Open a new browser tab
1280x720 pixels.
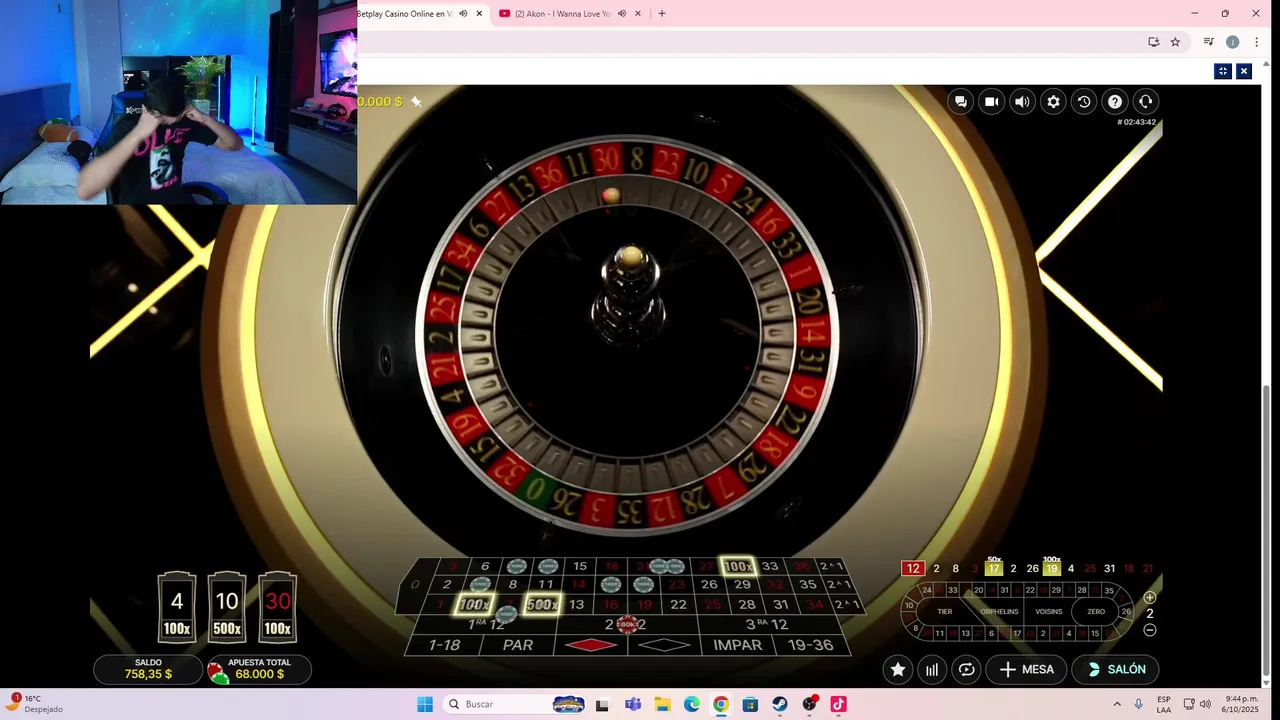pyautogui.click(x=662, y=14)
